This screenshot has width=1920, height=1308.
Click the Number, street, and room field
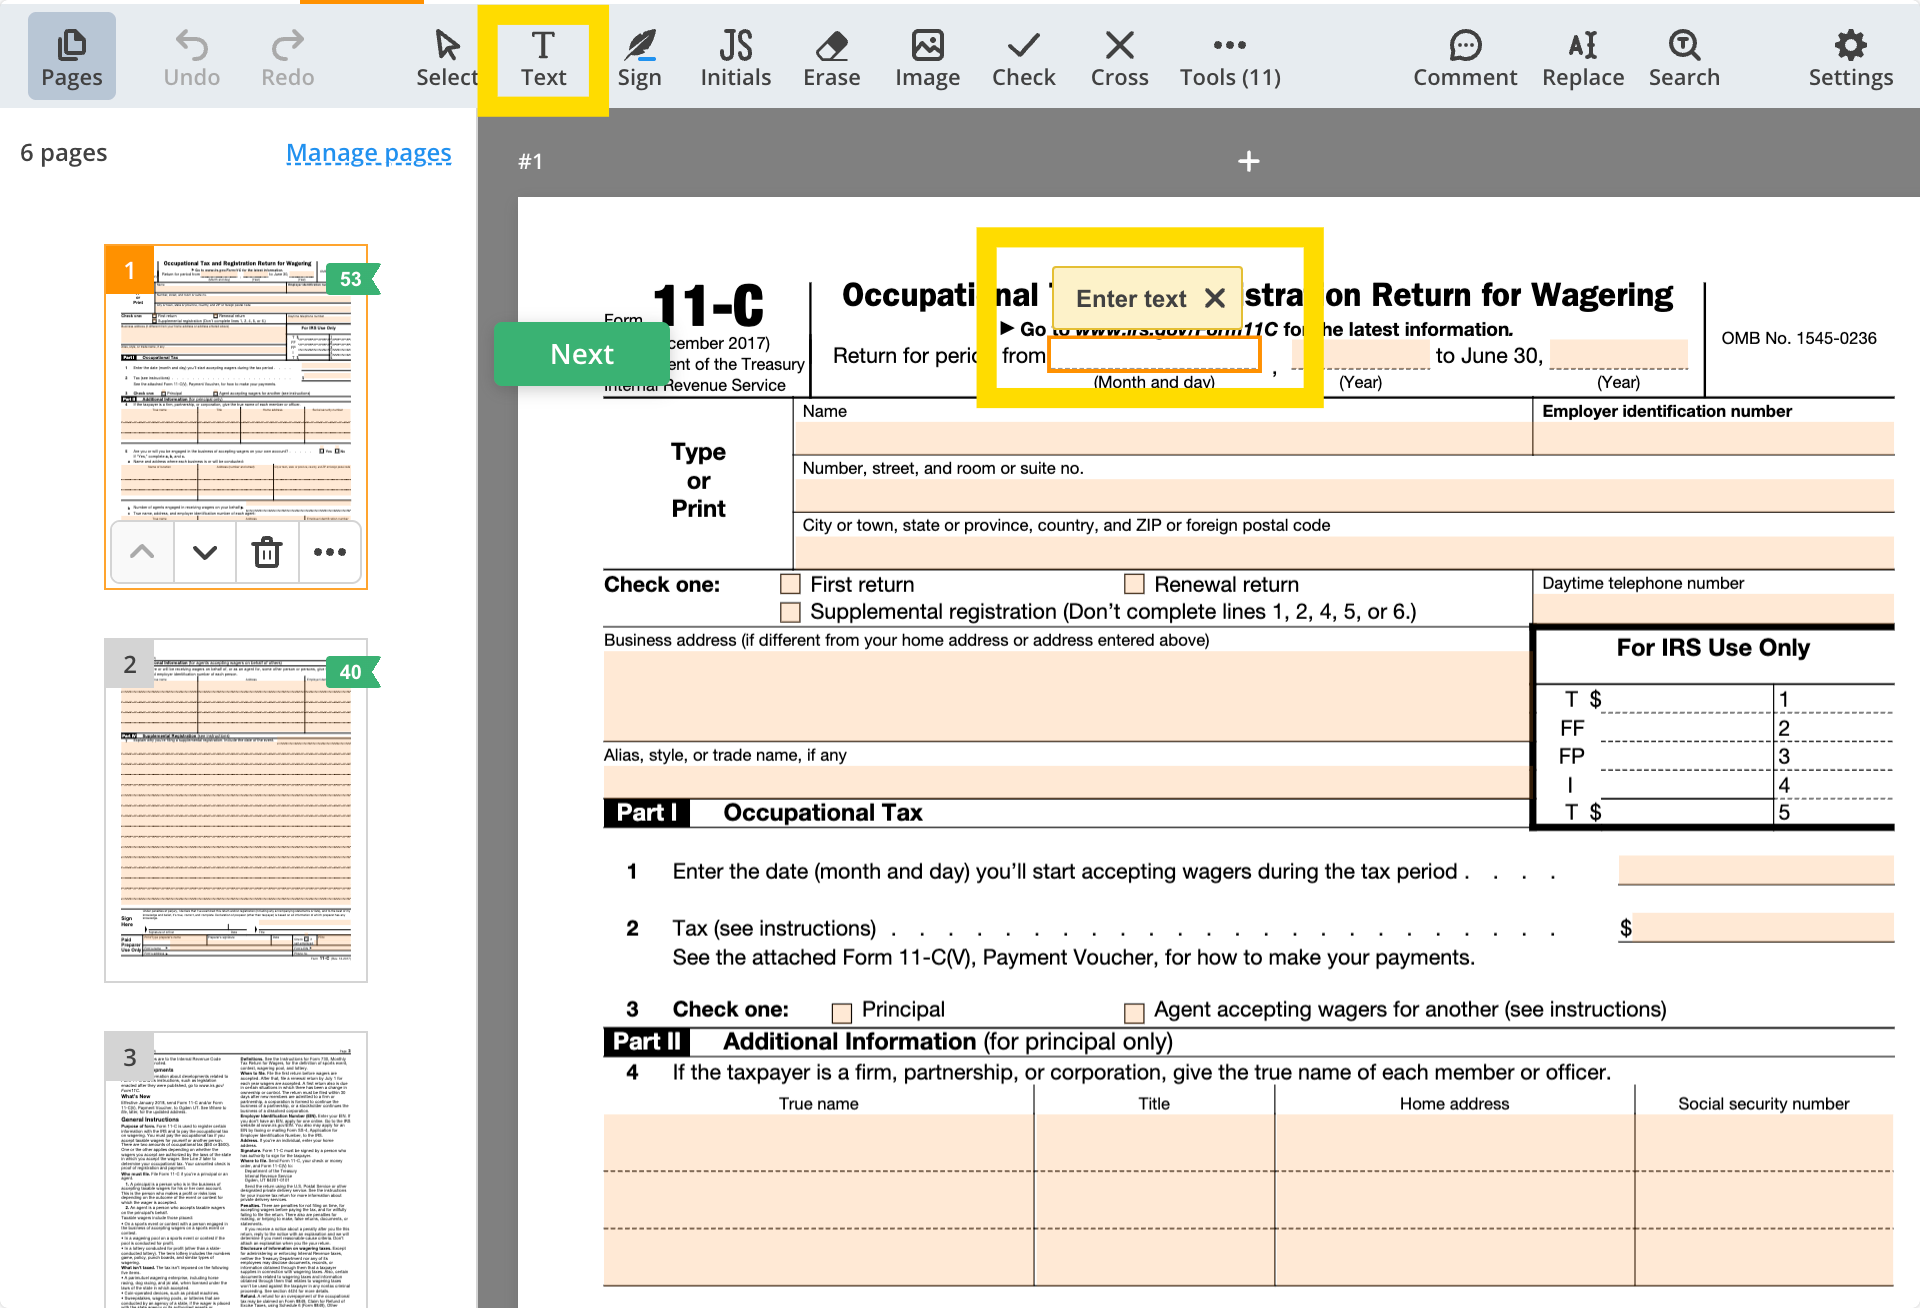[x=1344, y=496]
